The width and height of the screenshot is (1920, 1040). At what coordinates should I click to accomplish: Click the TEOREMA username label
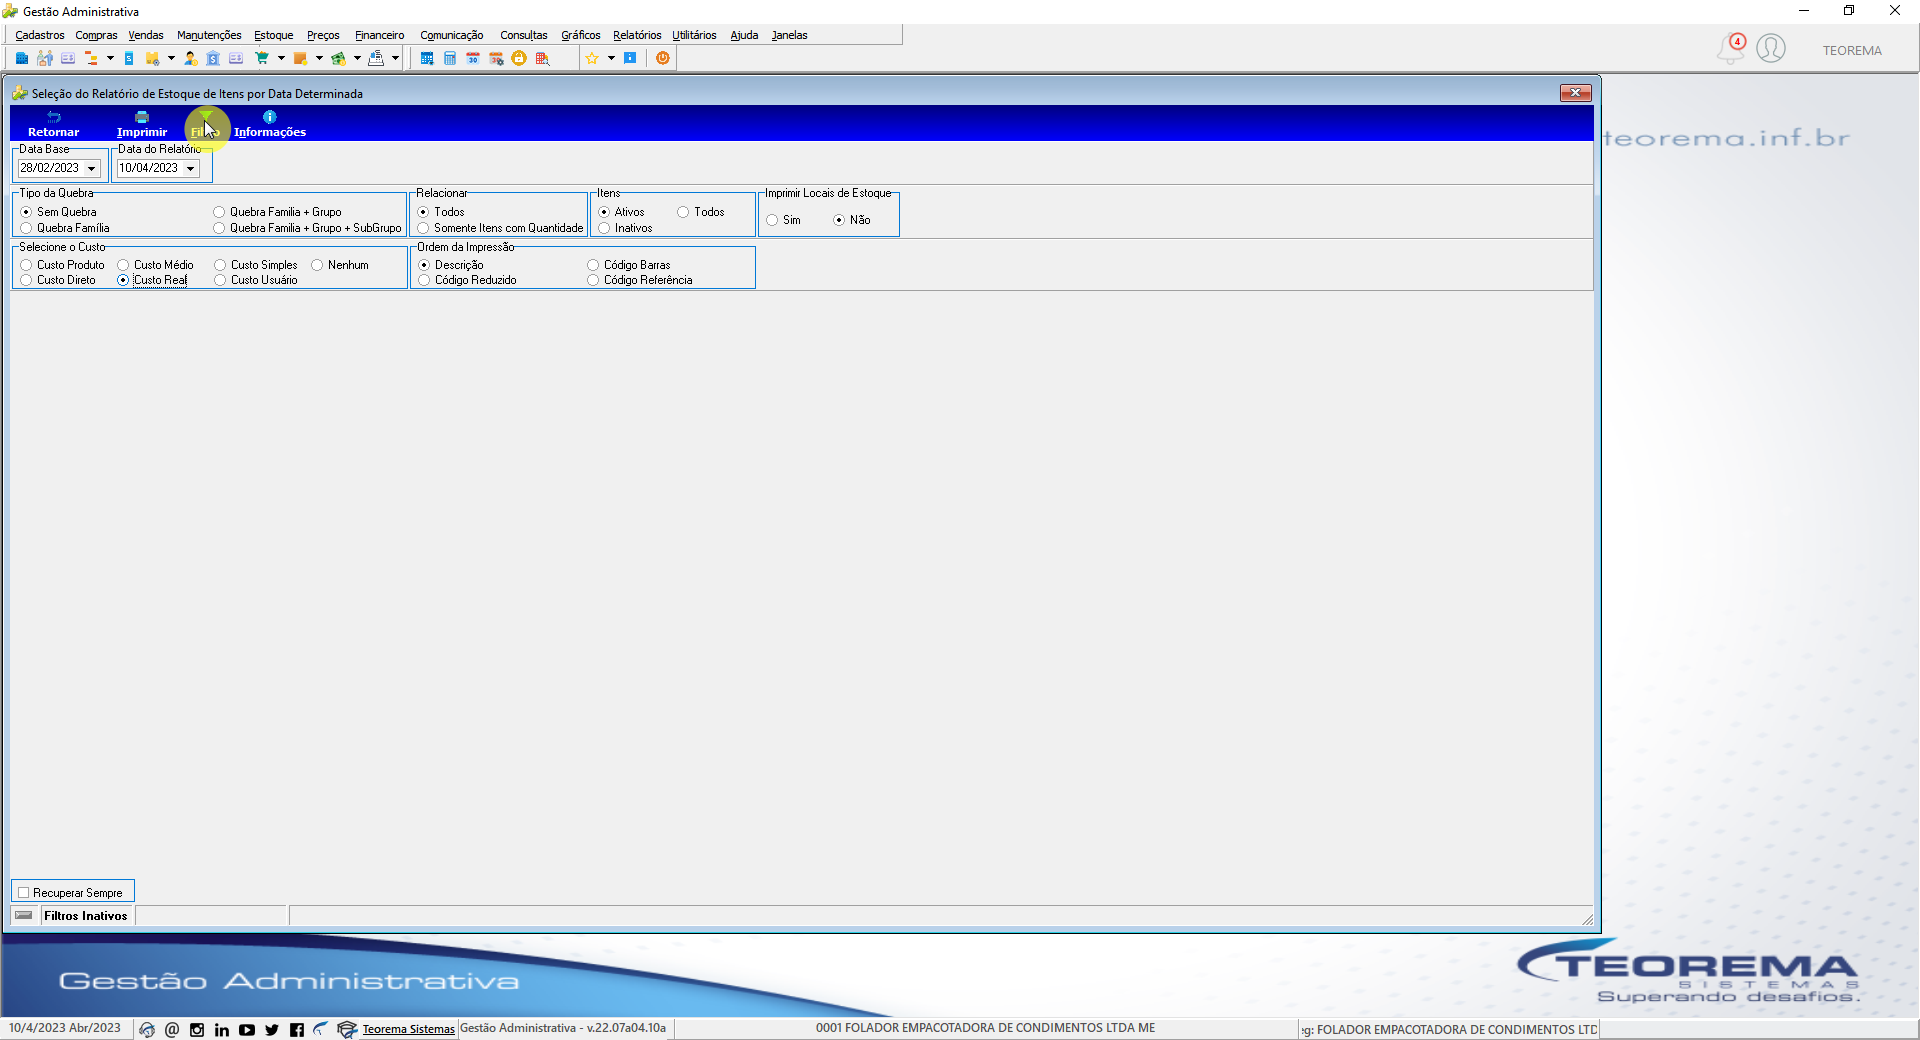click(1852, 51)
